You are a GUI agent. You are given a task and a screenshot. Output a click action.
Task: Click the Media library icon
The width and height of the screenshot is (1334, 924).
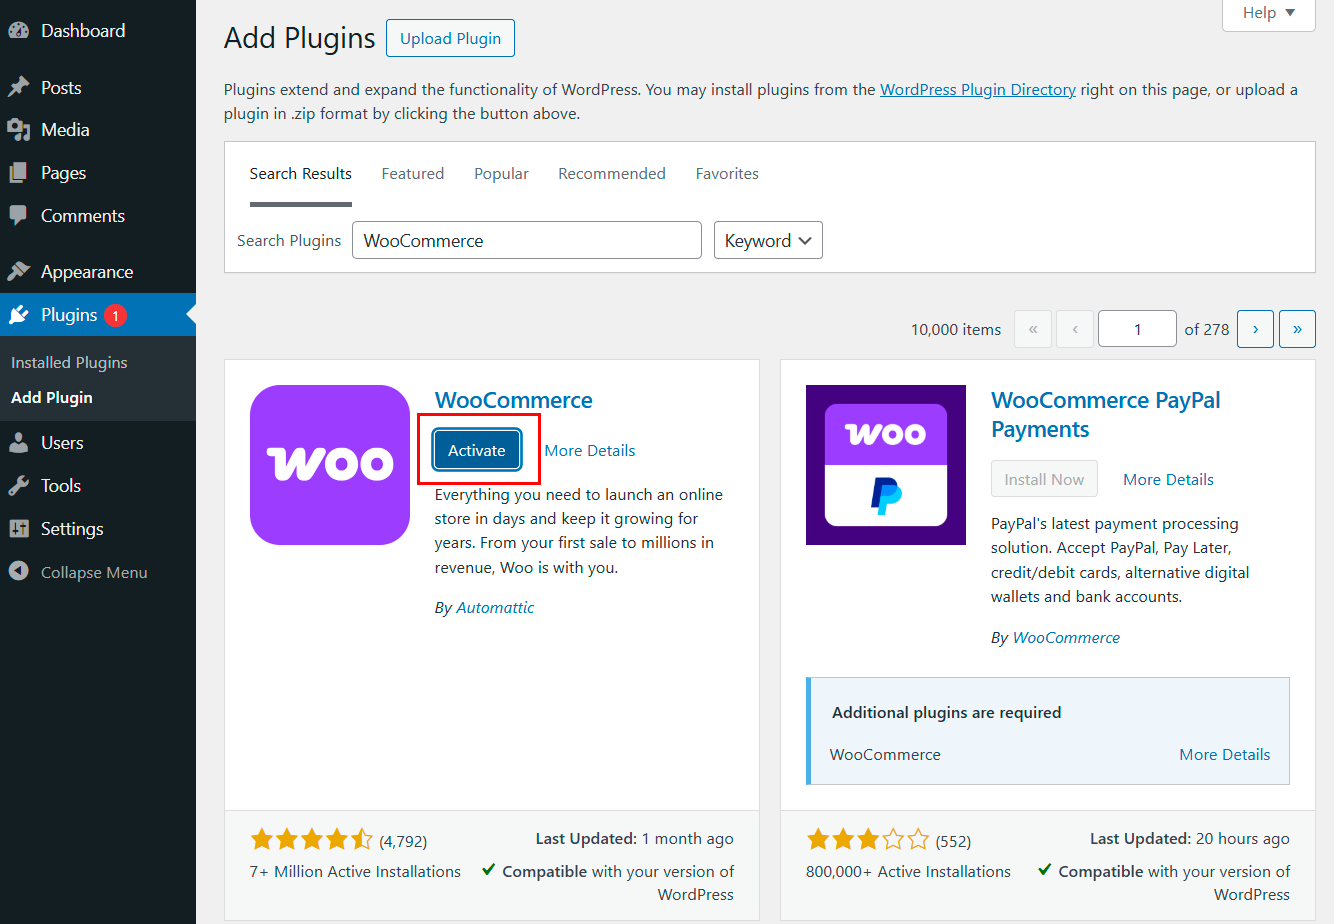(18, 130)
